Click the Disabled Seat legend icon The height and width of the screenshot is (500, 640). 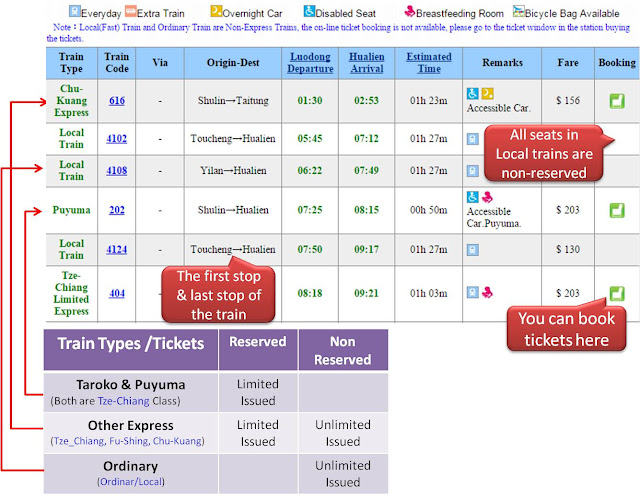point(309,11)
